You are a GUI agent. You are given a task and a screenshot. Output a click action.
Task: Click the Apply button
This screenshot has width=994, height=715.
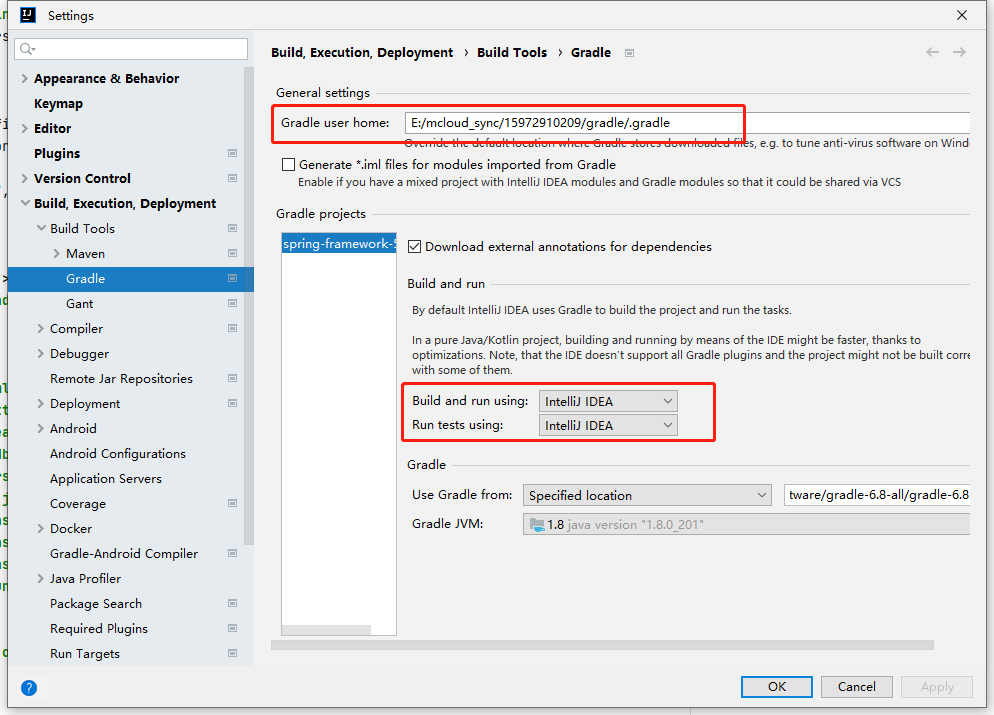(937, 686)
